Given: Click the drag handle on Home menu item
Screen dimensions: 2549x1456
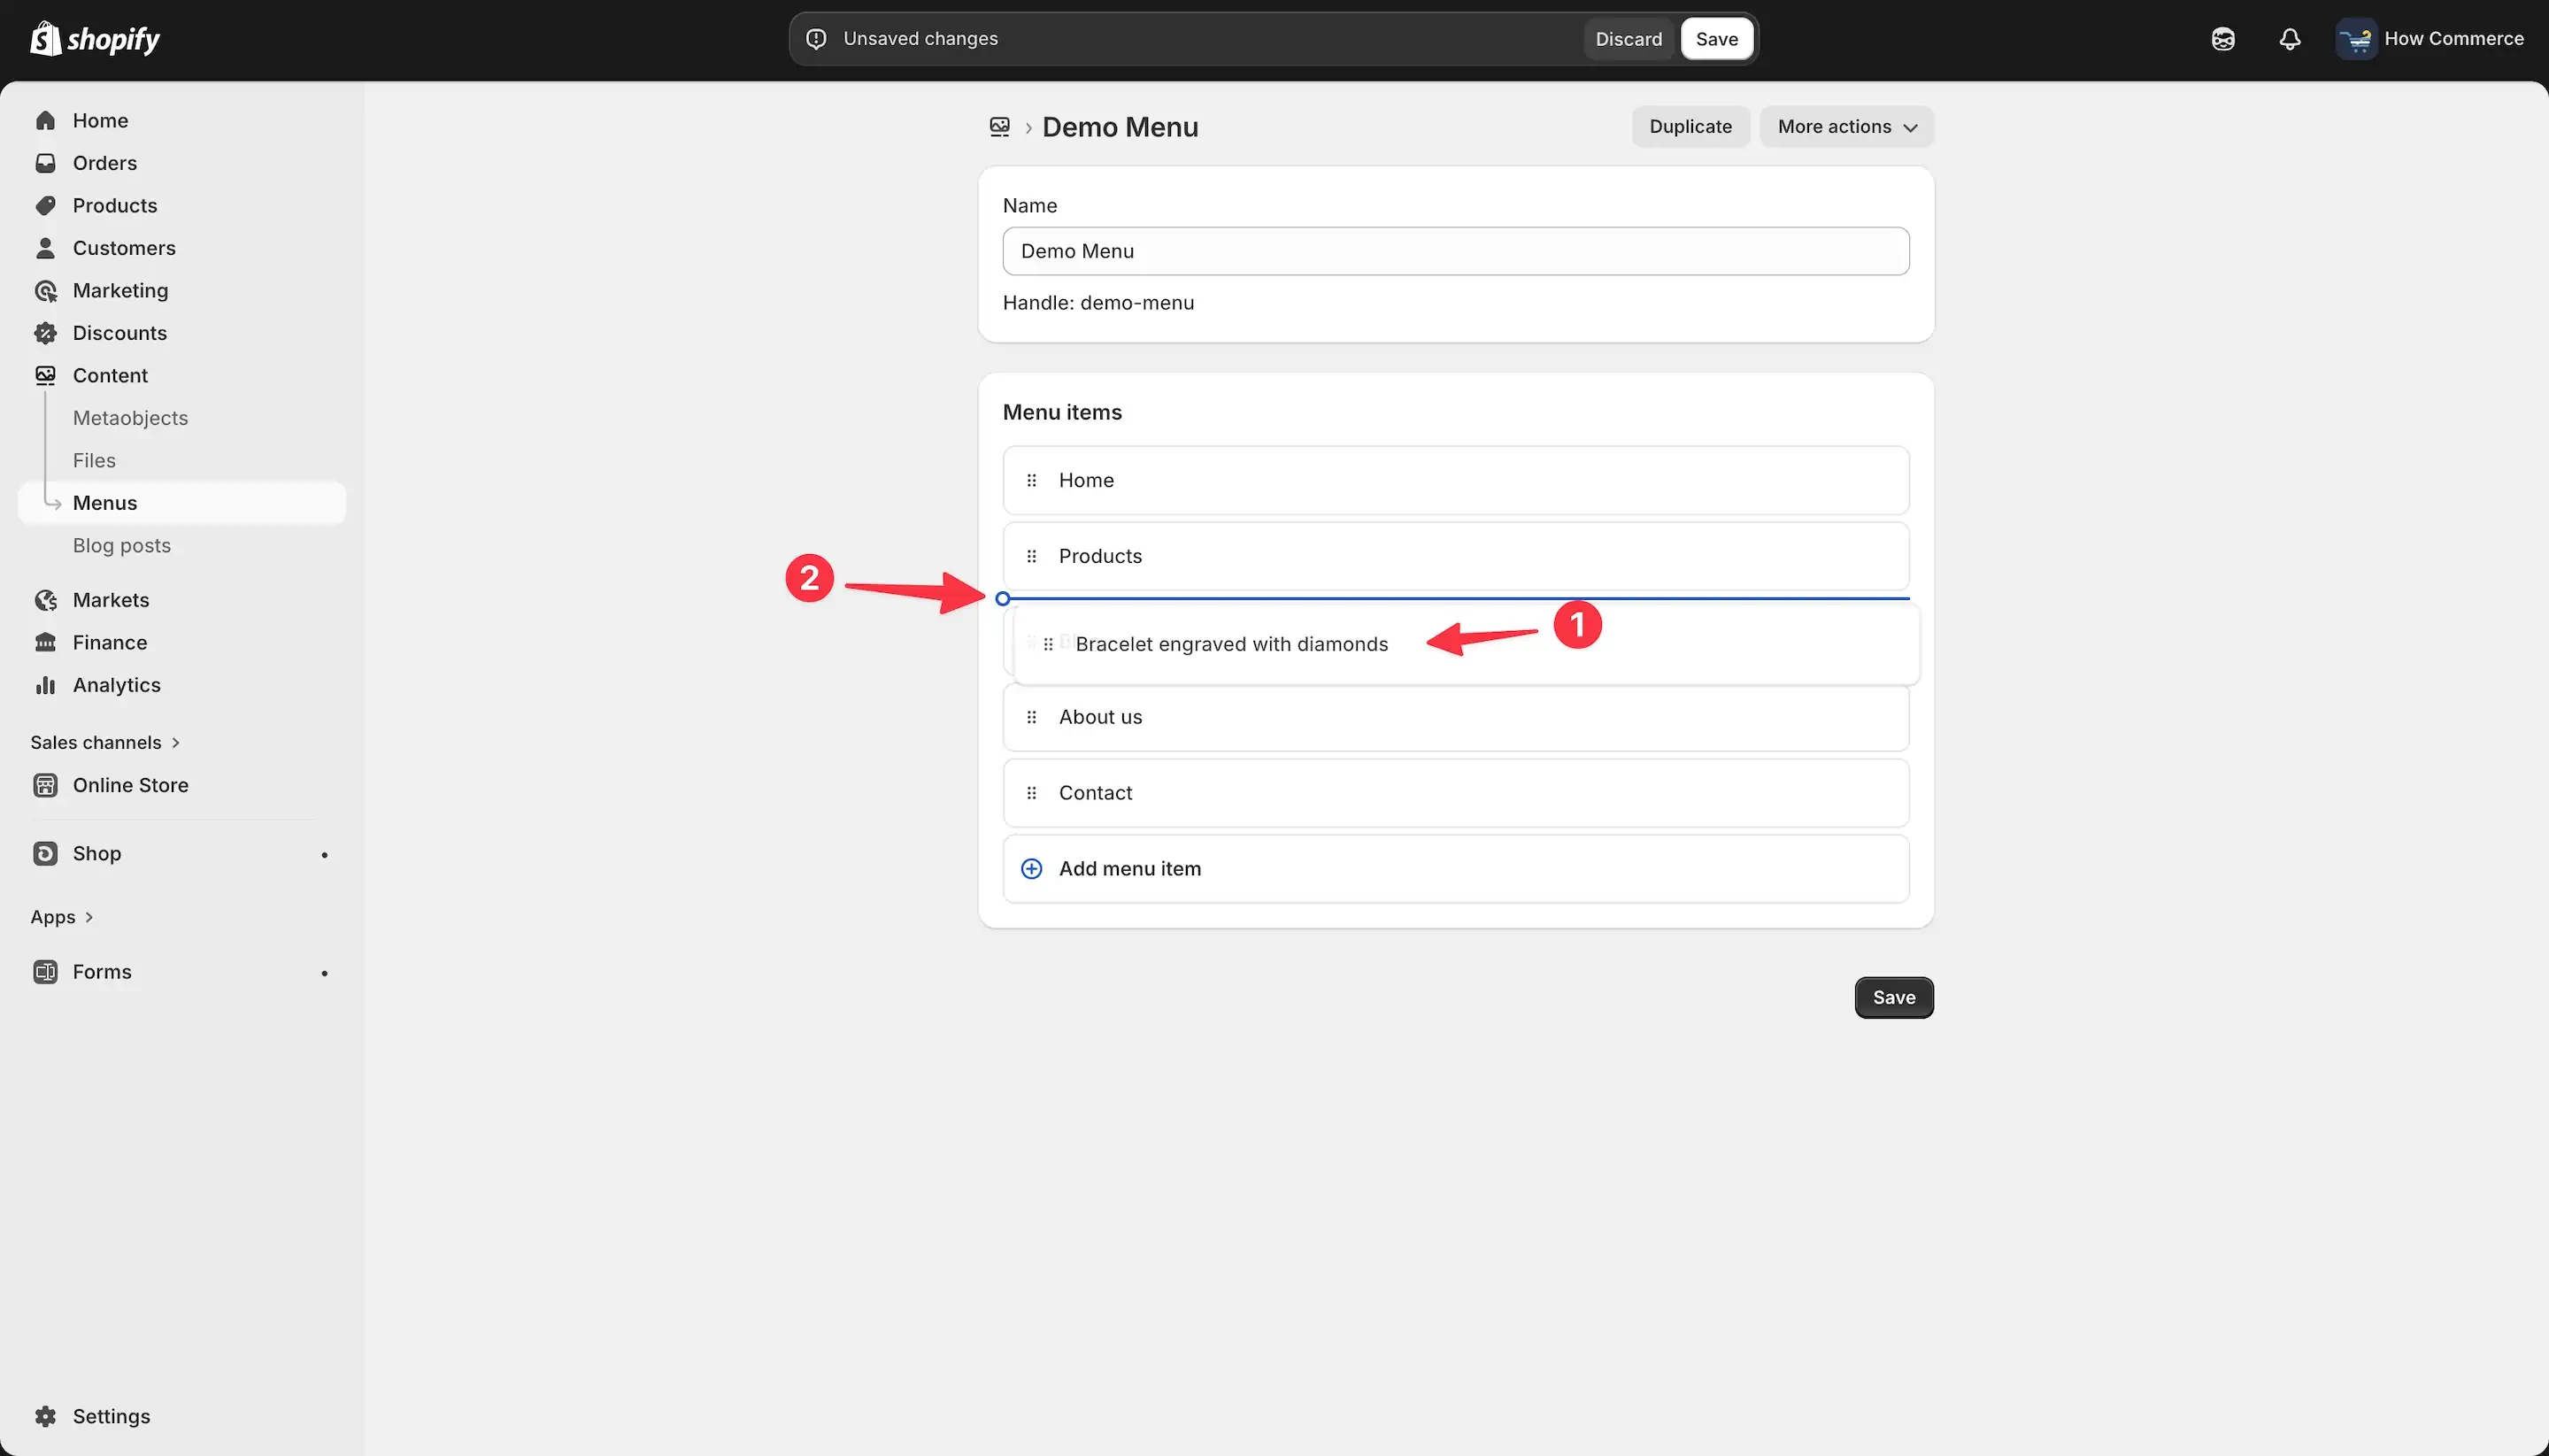Looking at the screenshot, I should 1031,481.
